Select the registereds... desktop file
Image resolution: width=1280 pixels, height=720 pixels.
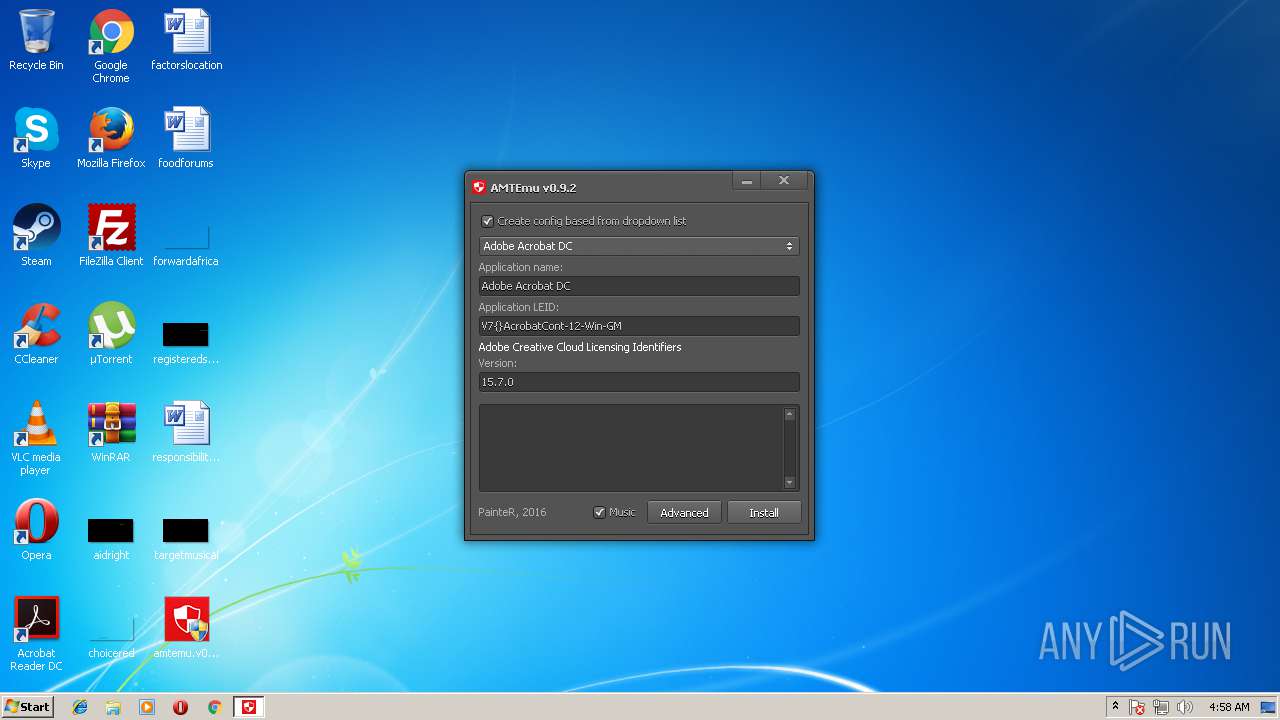186,343
